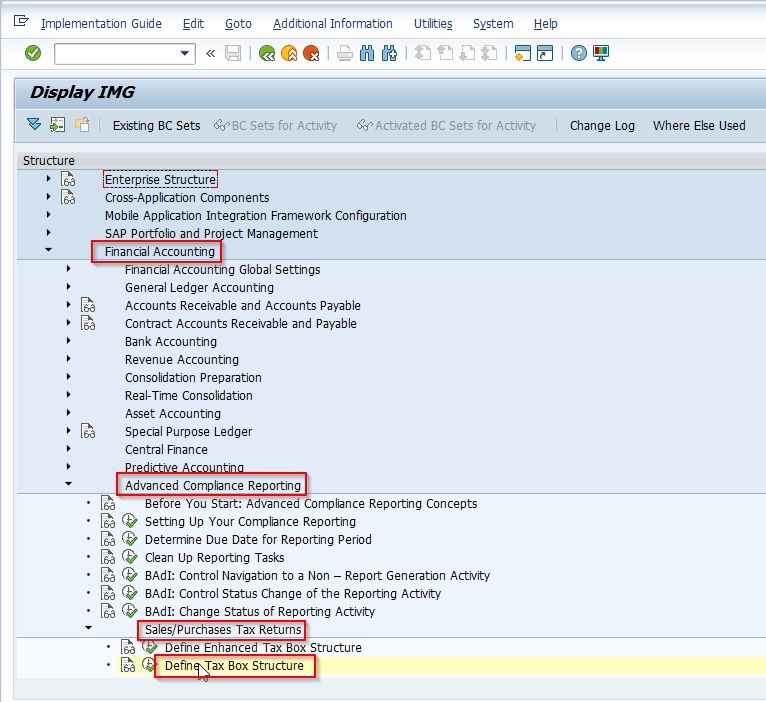Viewport: 766px width, 702px height.
Task: Click the Previous Page icon
Action: point(445,53)
